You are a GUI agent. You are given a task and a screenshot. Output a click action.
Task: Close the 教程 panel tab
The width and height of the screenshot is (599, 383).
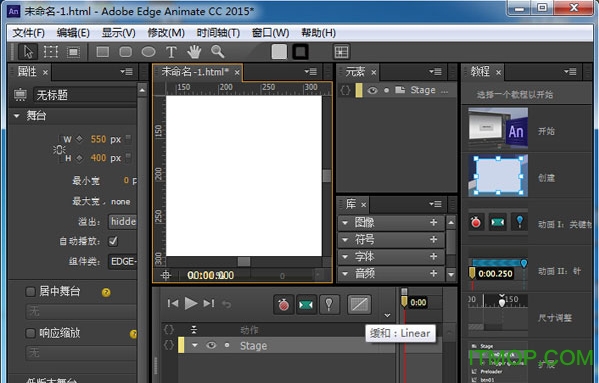498,72
